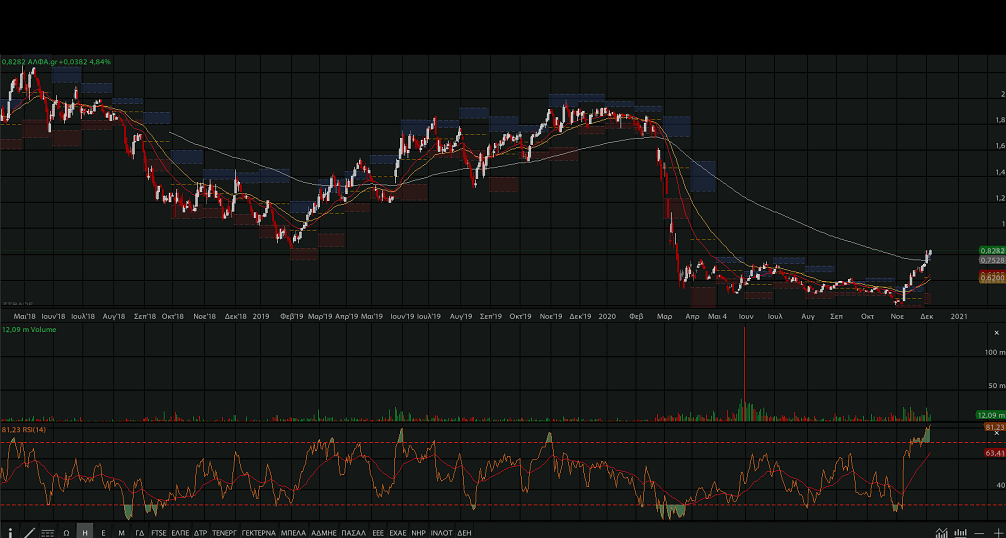The width and height of the screenshot is (1006, 538).
Task: Open the indicators list icon
Action: [48, 532]
